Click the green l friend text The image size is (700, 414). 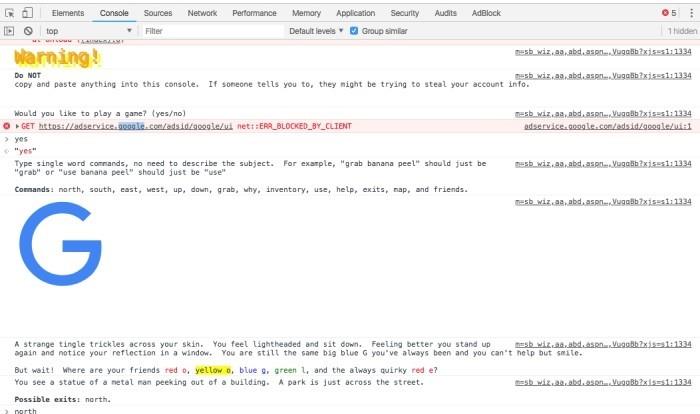click(292, 370)
